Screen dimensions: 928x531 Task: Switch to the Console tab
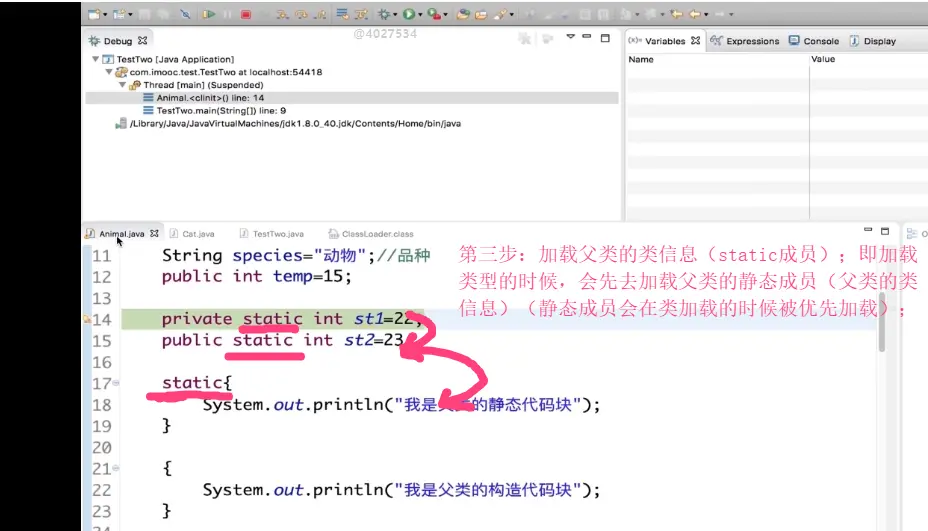pos(814,41)
